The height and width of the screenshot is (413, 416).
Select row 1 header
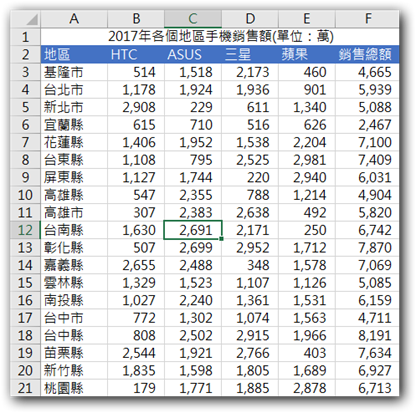25,37
